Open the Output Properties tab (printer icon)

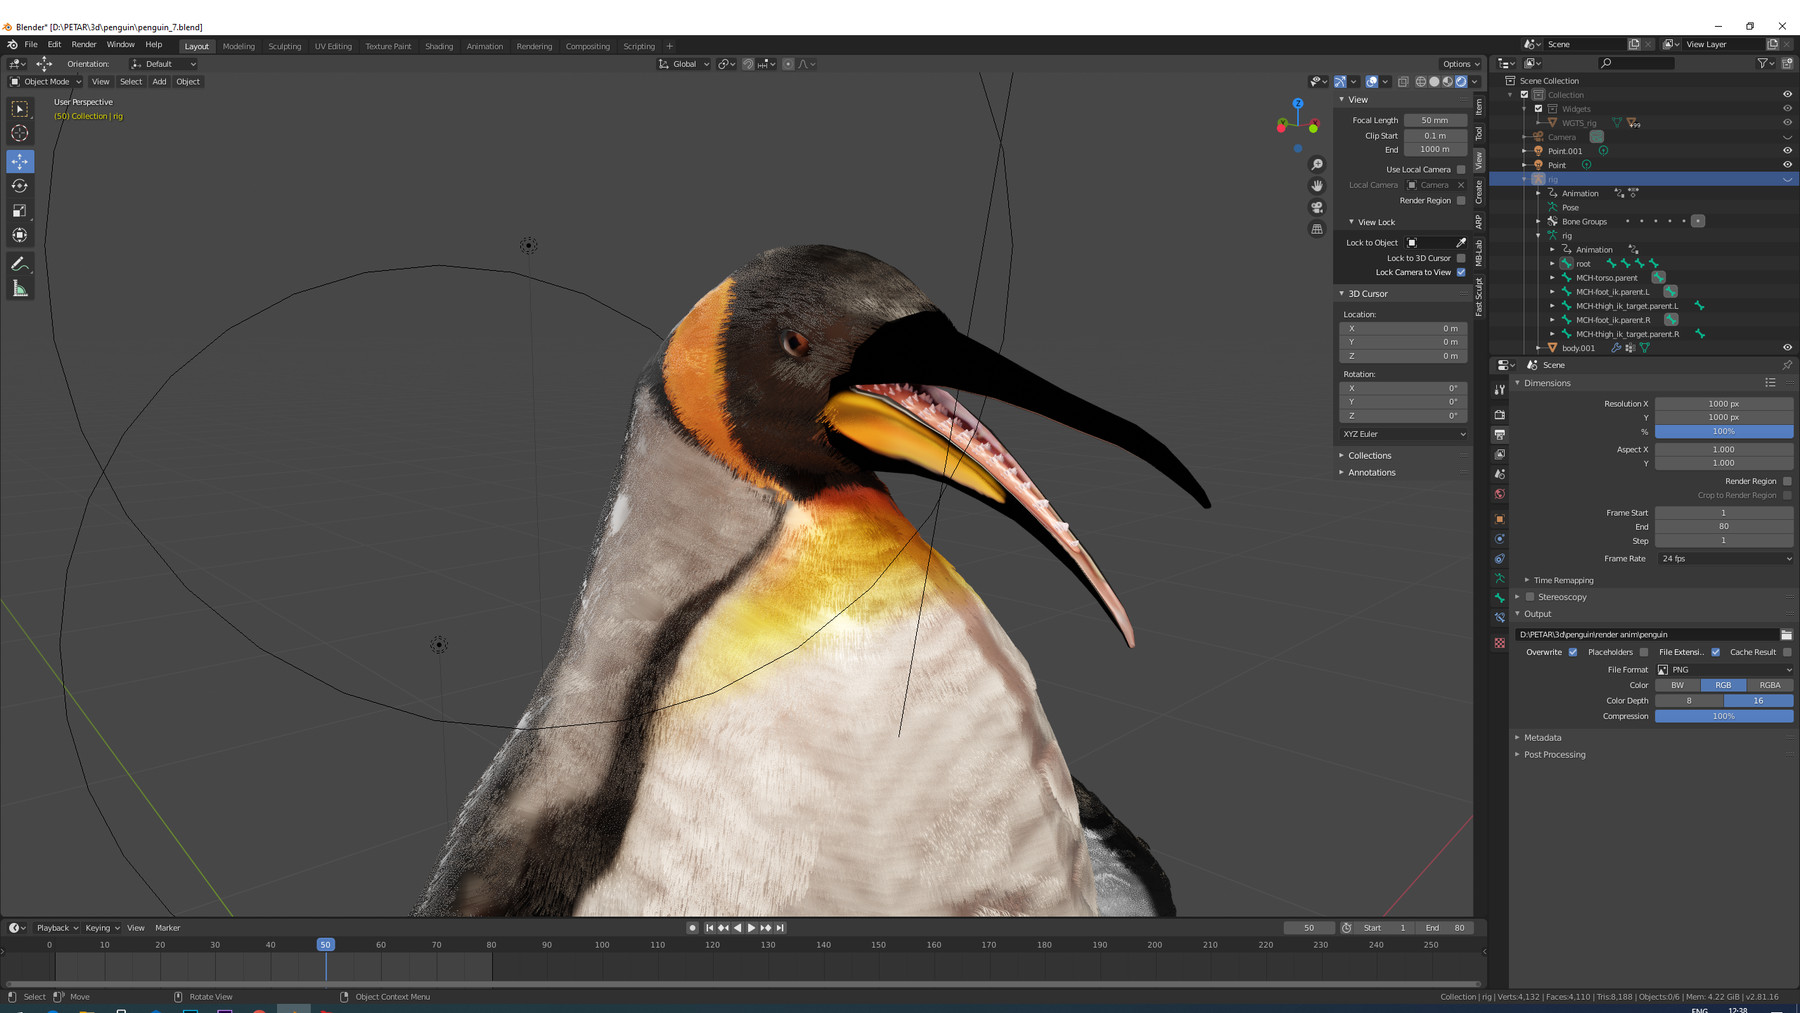[1499, 435]
